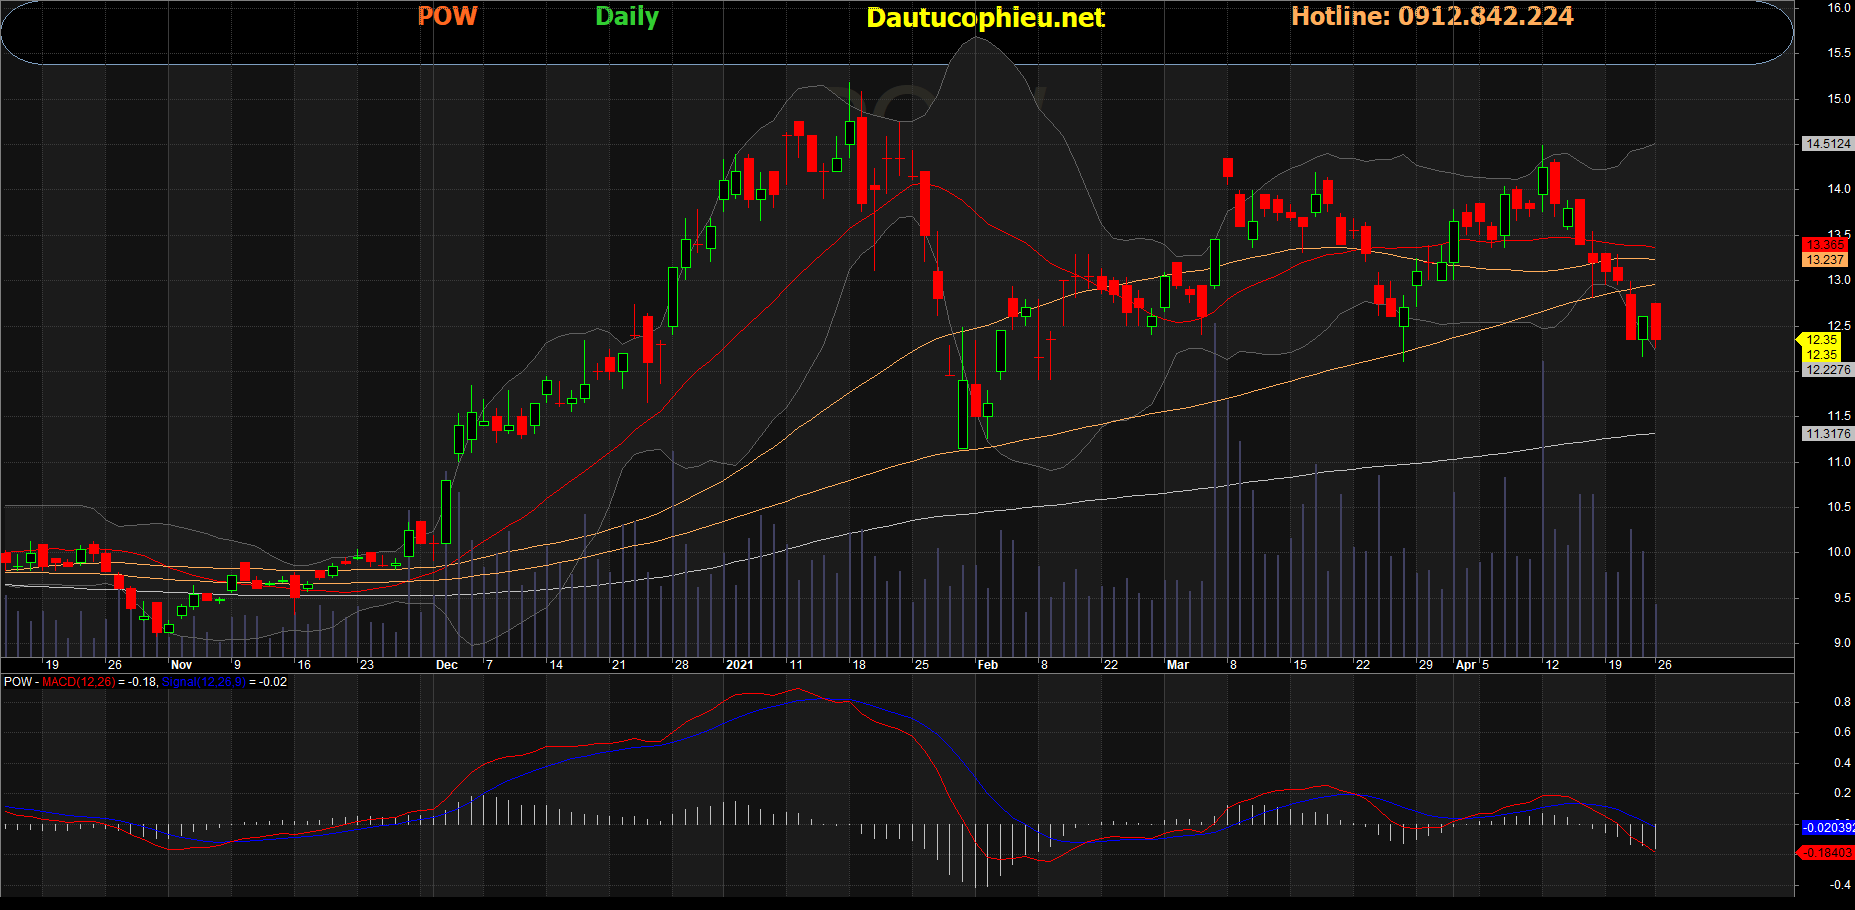
Task: Click the 14.5124 upper band price tag
Action: [x=1827, y=144]
